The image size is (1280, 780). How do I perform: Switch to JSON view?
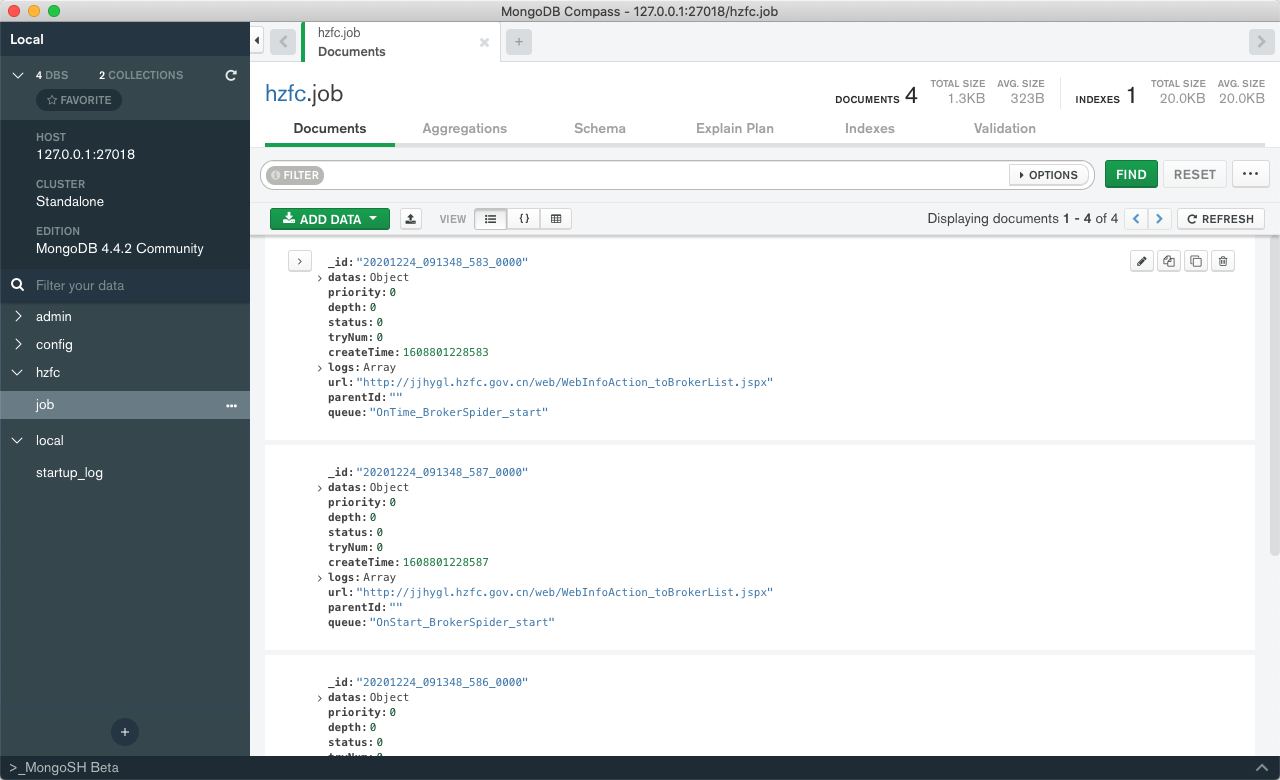[523, 219]
